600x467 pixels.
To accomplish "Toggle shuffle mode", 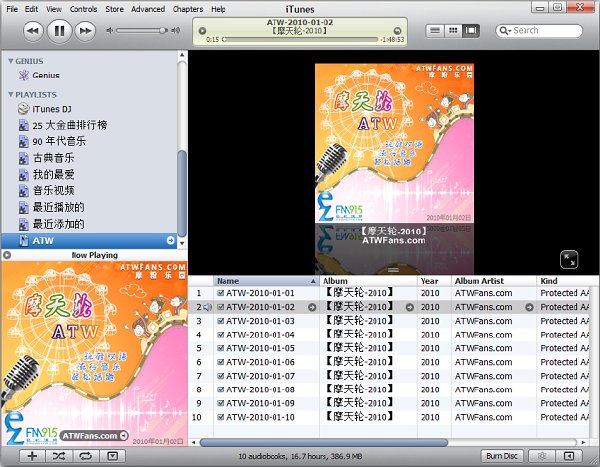I will coord(59,456).
